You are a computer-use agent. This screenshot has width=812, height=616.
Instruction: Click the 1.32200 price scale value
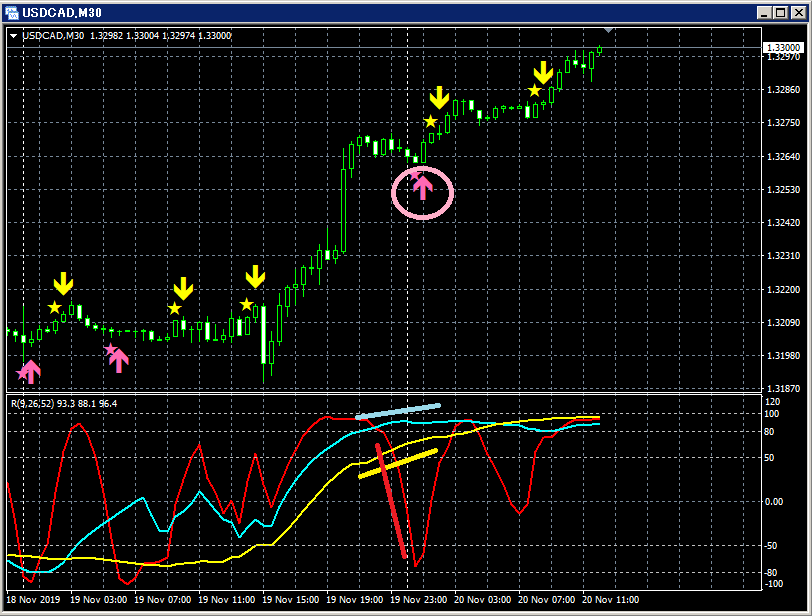tap(783, 289)
